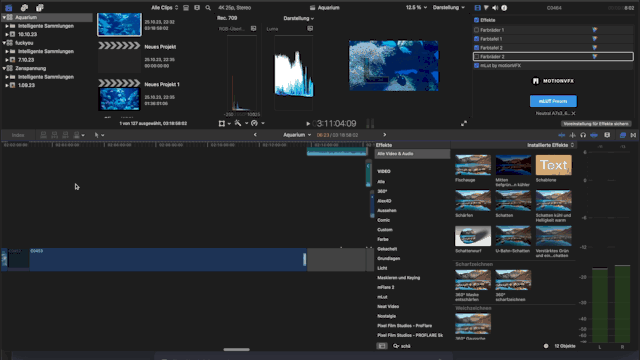The height and width of the screenshot is (360, 640).
Task: Open the Video inspector icon
Action: (x=478, y=8)
